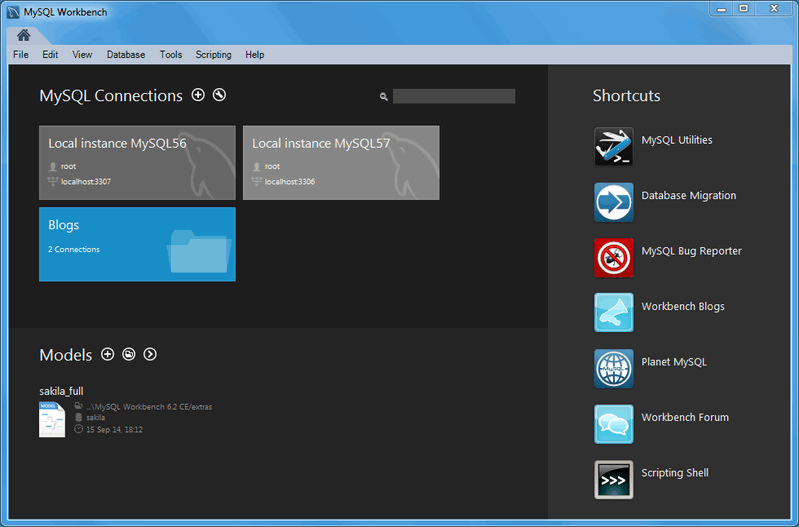Viewport: 799px width, 527px height.
Task: Open the Blogs connection group
Action: pos(138,244)
